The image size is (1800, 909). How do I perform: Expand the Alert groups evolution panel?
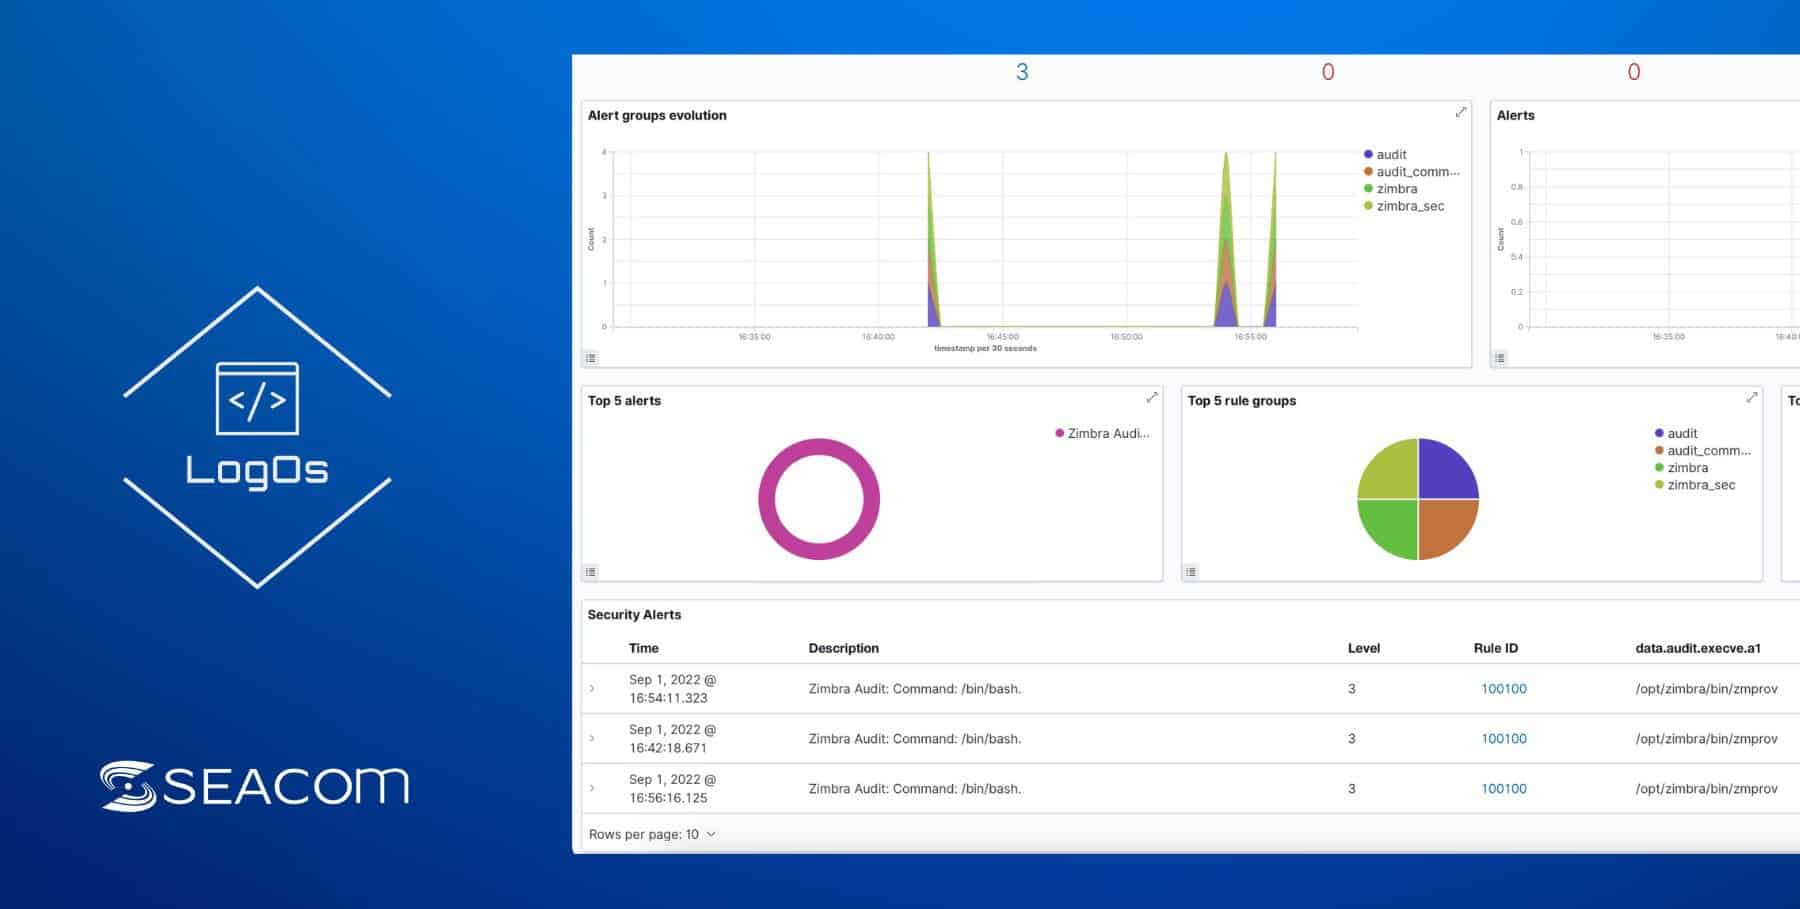pos(1461,113)
